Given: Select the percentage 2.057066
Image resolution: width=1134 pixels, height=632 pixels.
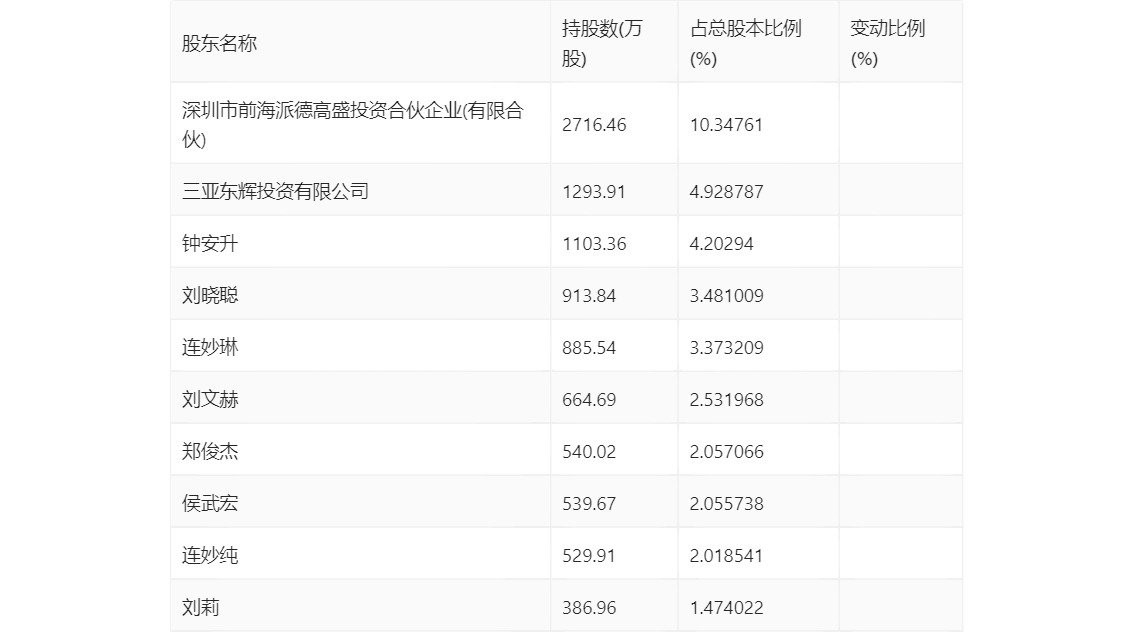Looking at the screenshot, I should [726, 452].
